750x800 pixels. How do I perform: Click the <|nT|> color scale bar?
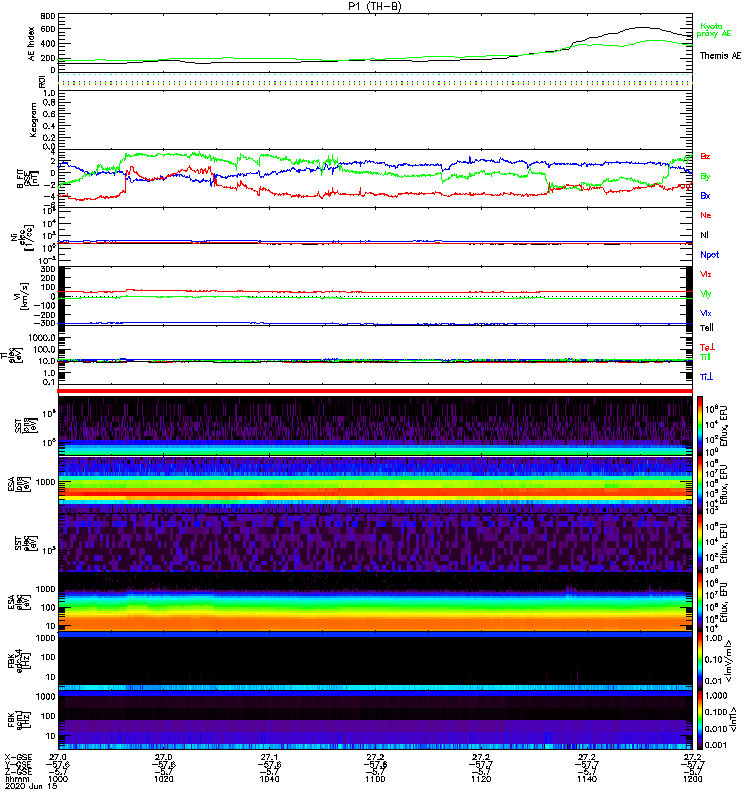pyautogui.click(x=700, y=720)
